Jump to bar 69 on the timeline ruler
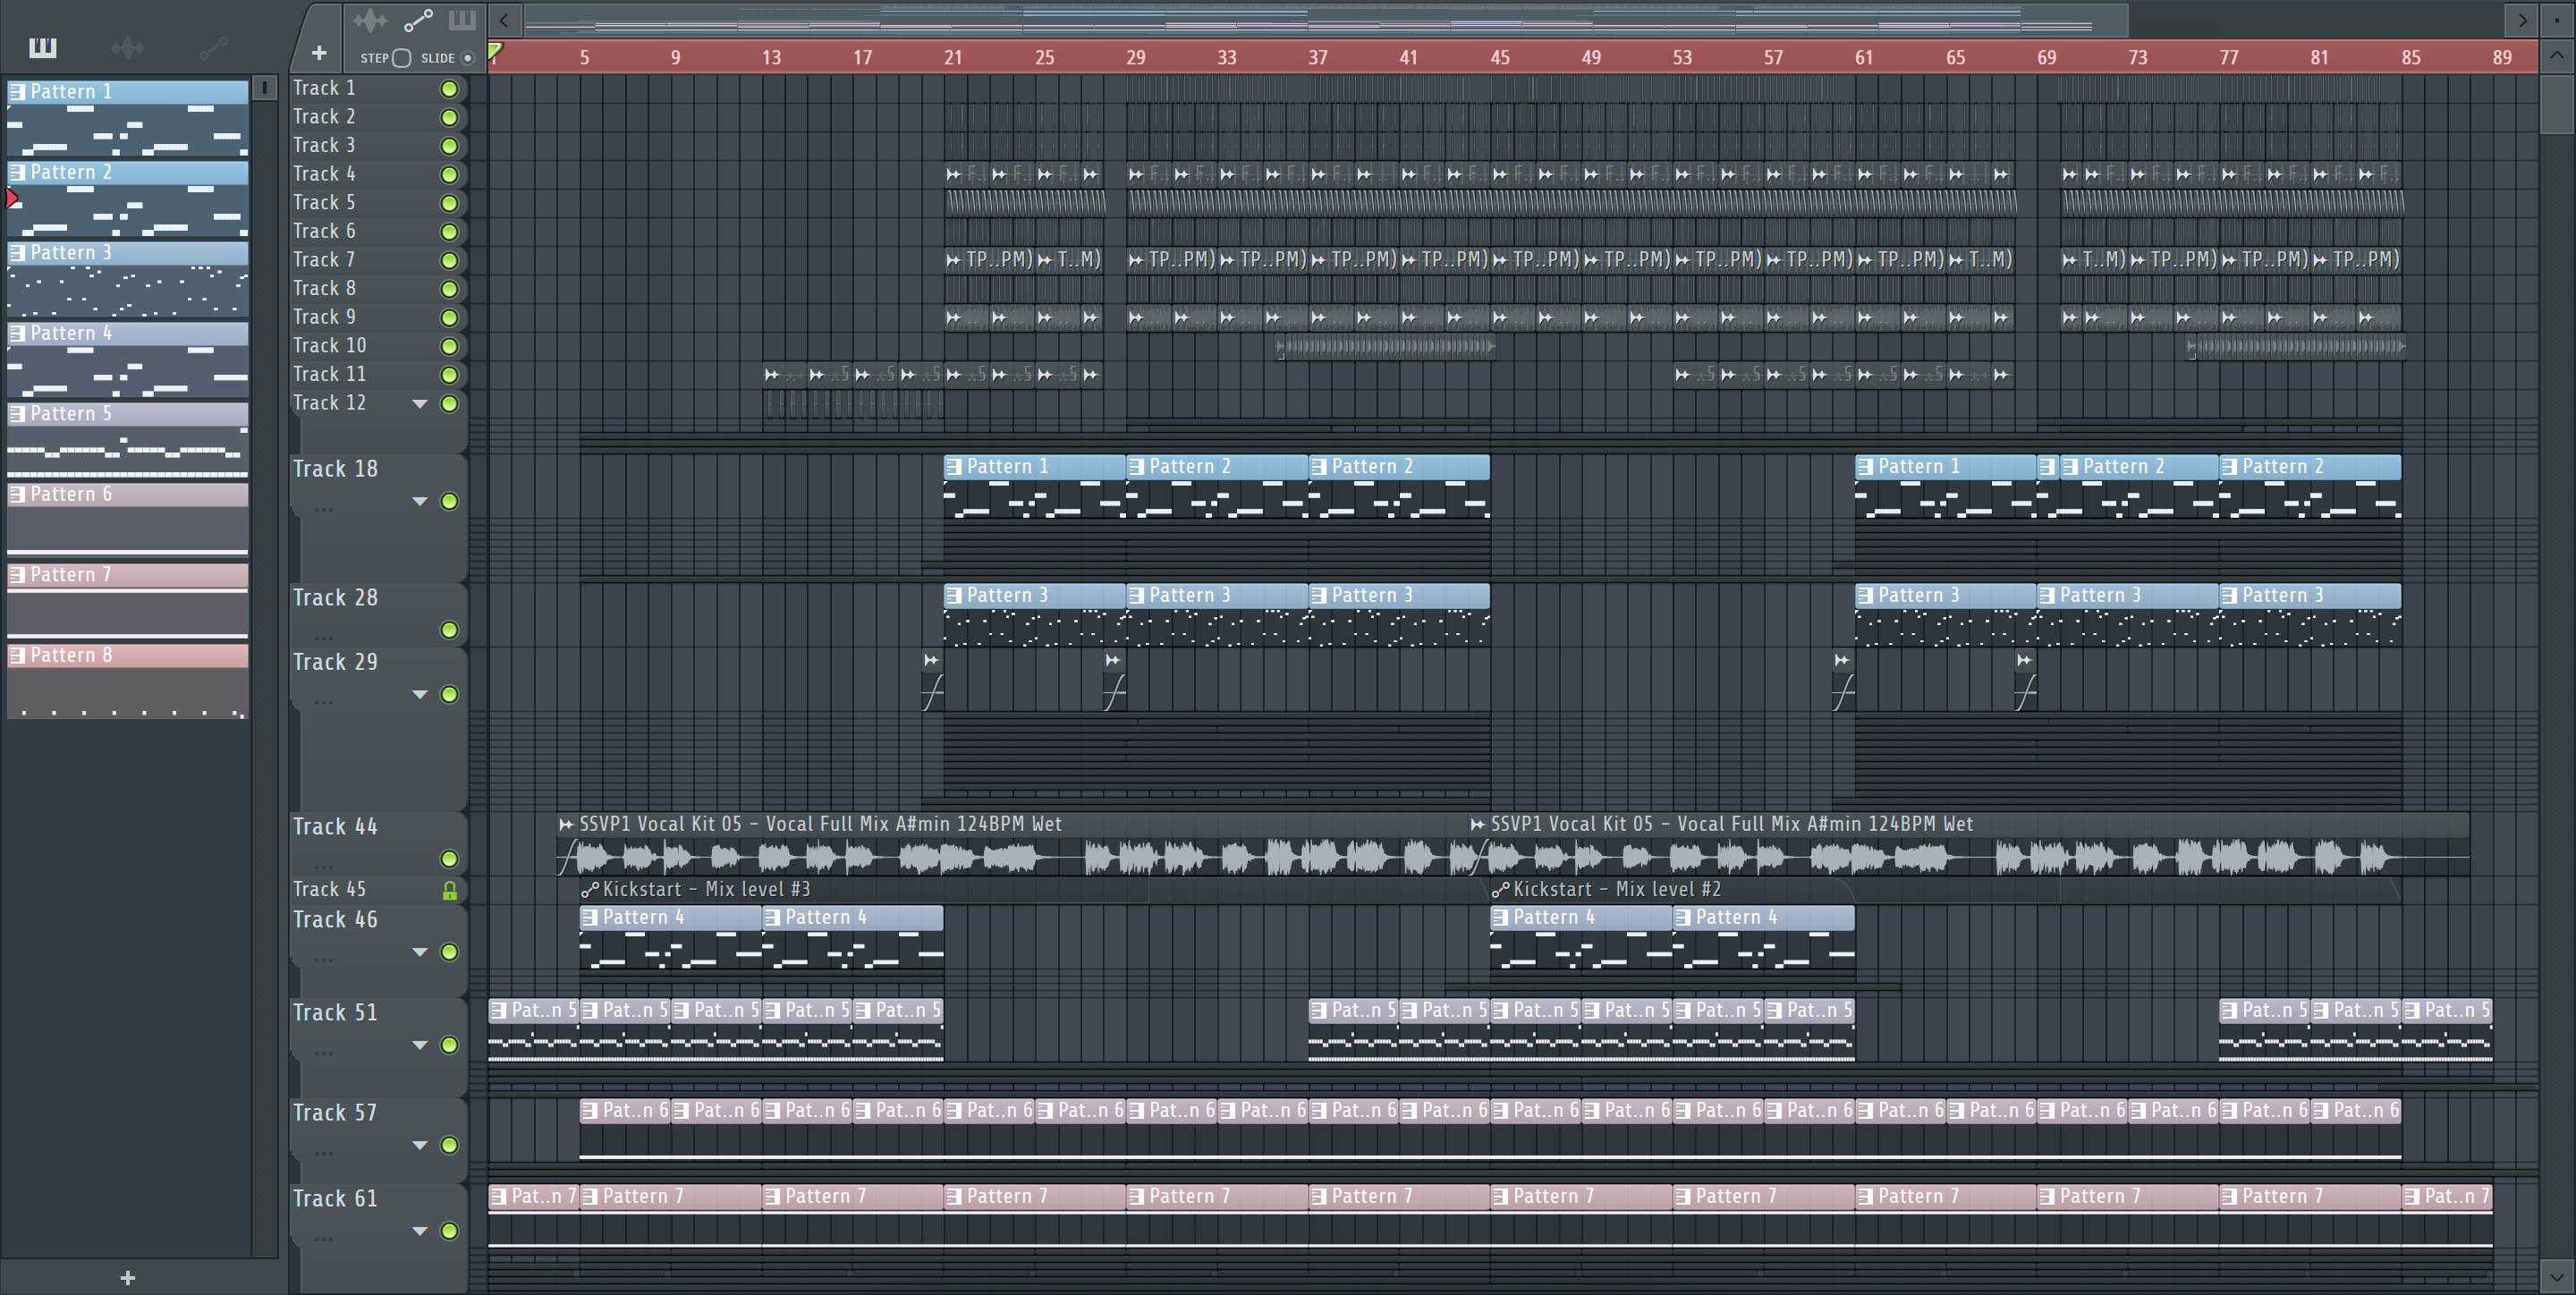The image size is (2576, 1295). 2047,57
